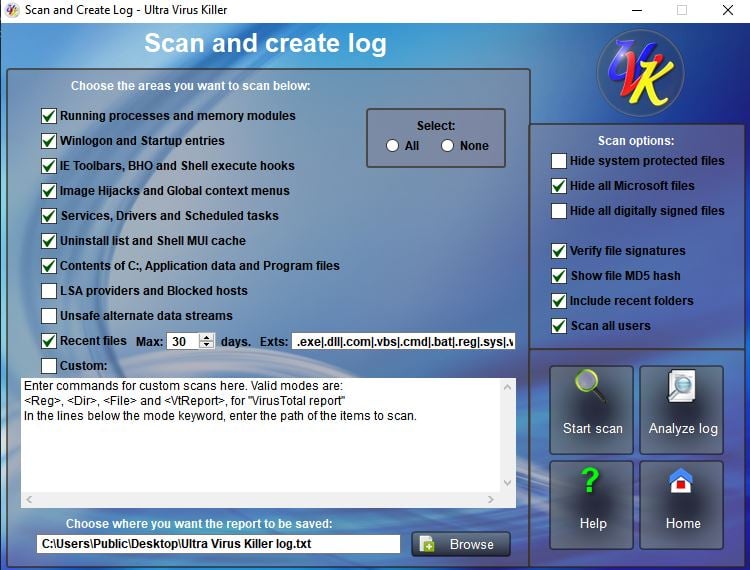Uncheck Winlogon and Startup entries
Image resolution: width=750 pixels, height=570 pixels.
tap(49, 141)
